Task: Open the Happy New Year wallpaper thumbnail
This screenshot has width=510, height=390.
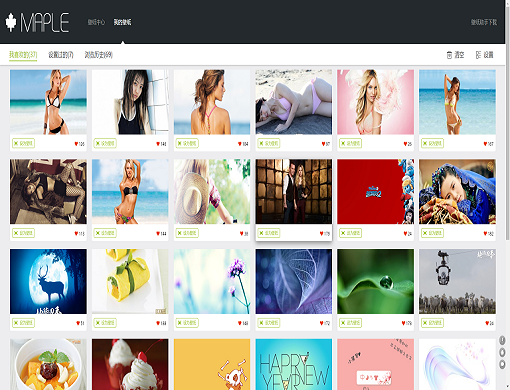Action: (294, 364)
